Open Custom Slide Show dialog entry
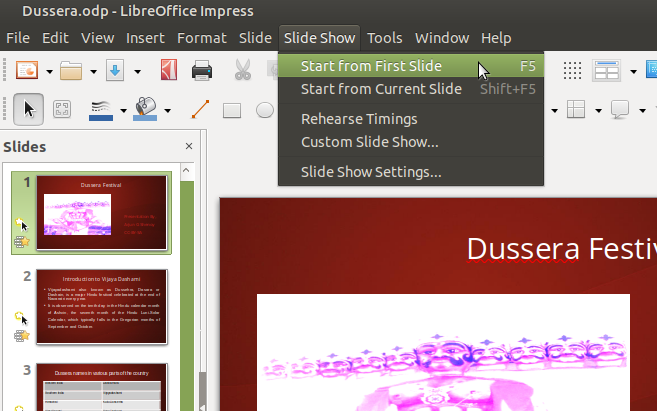The image size is (657, 411). point(411,142)
